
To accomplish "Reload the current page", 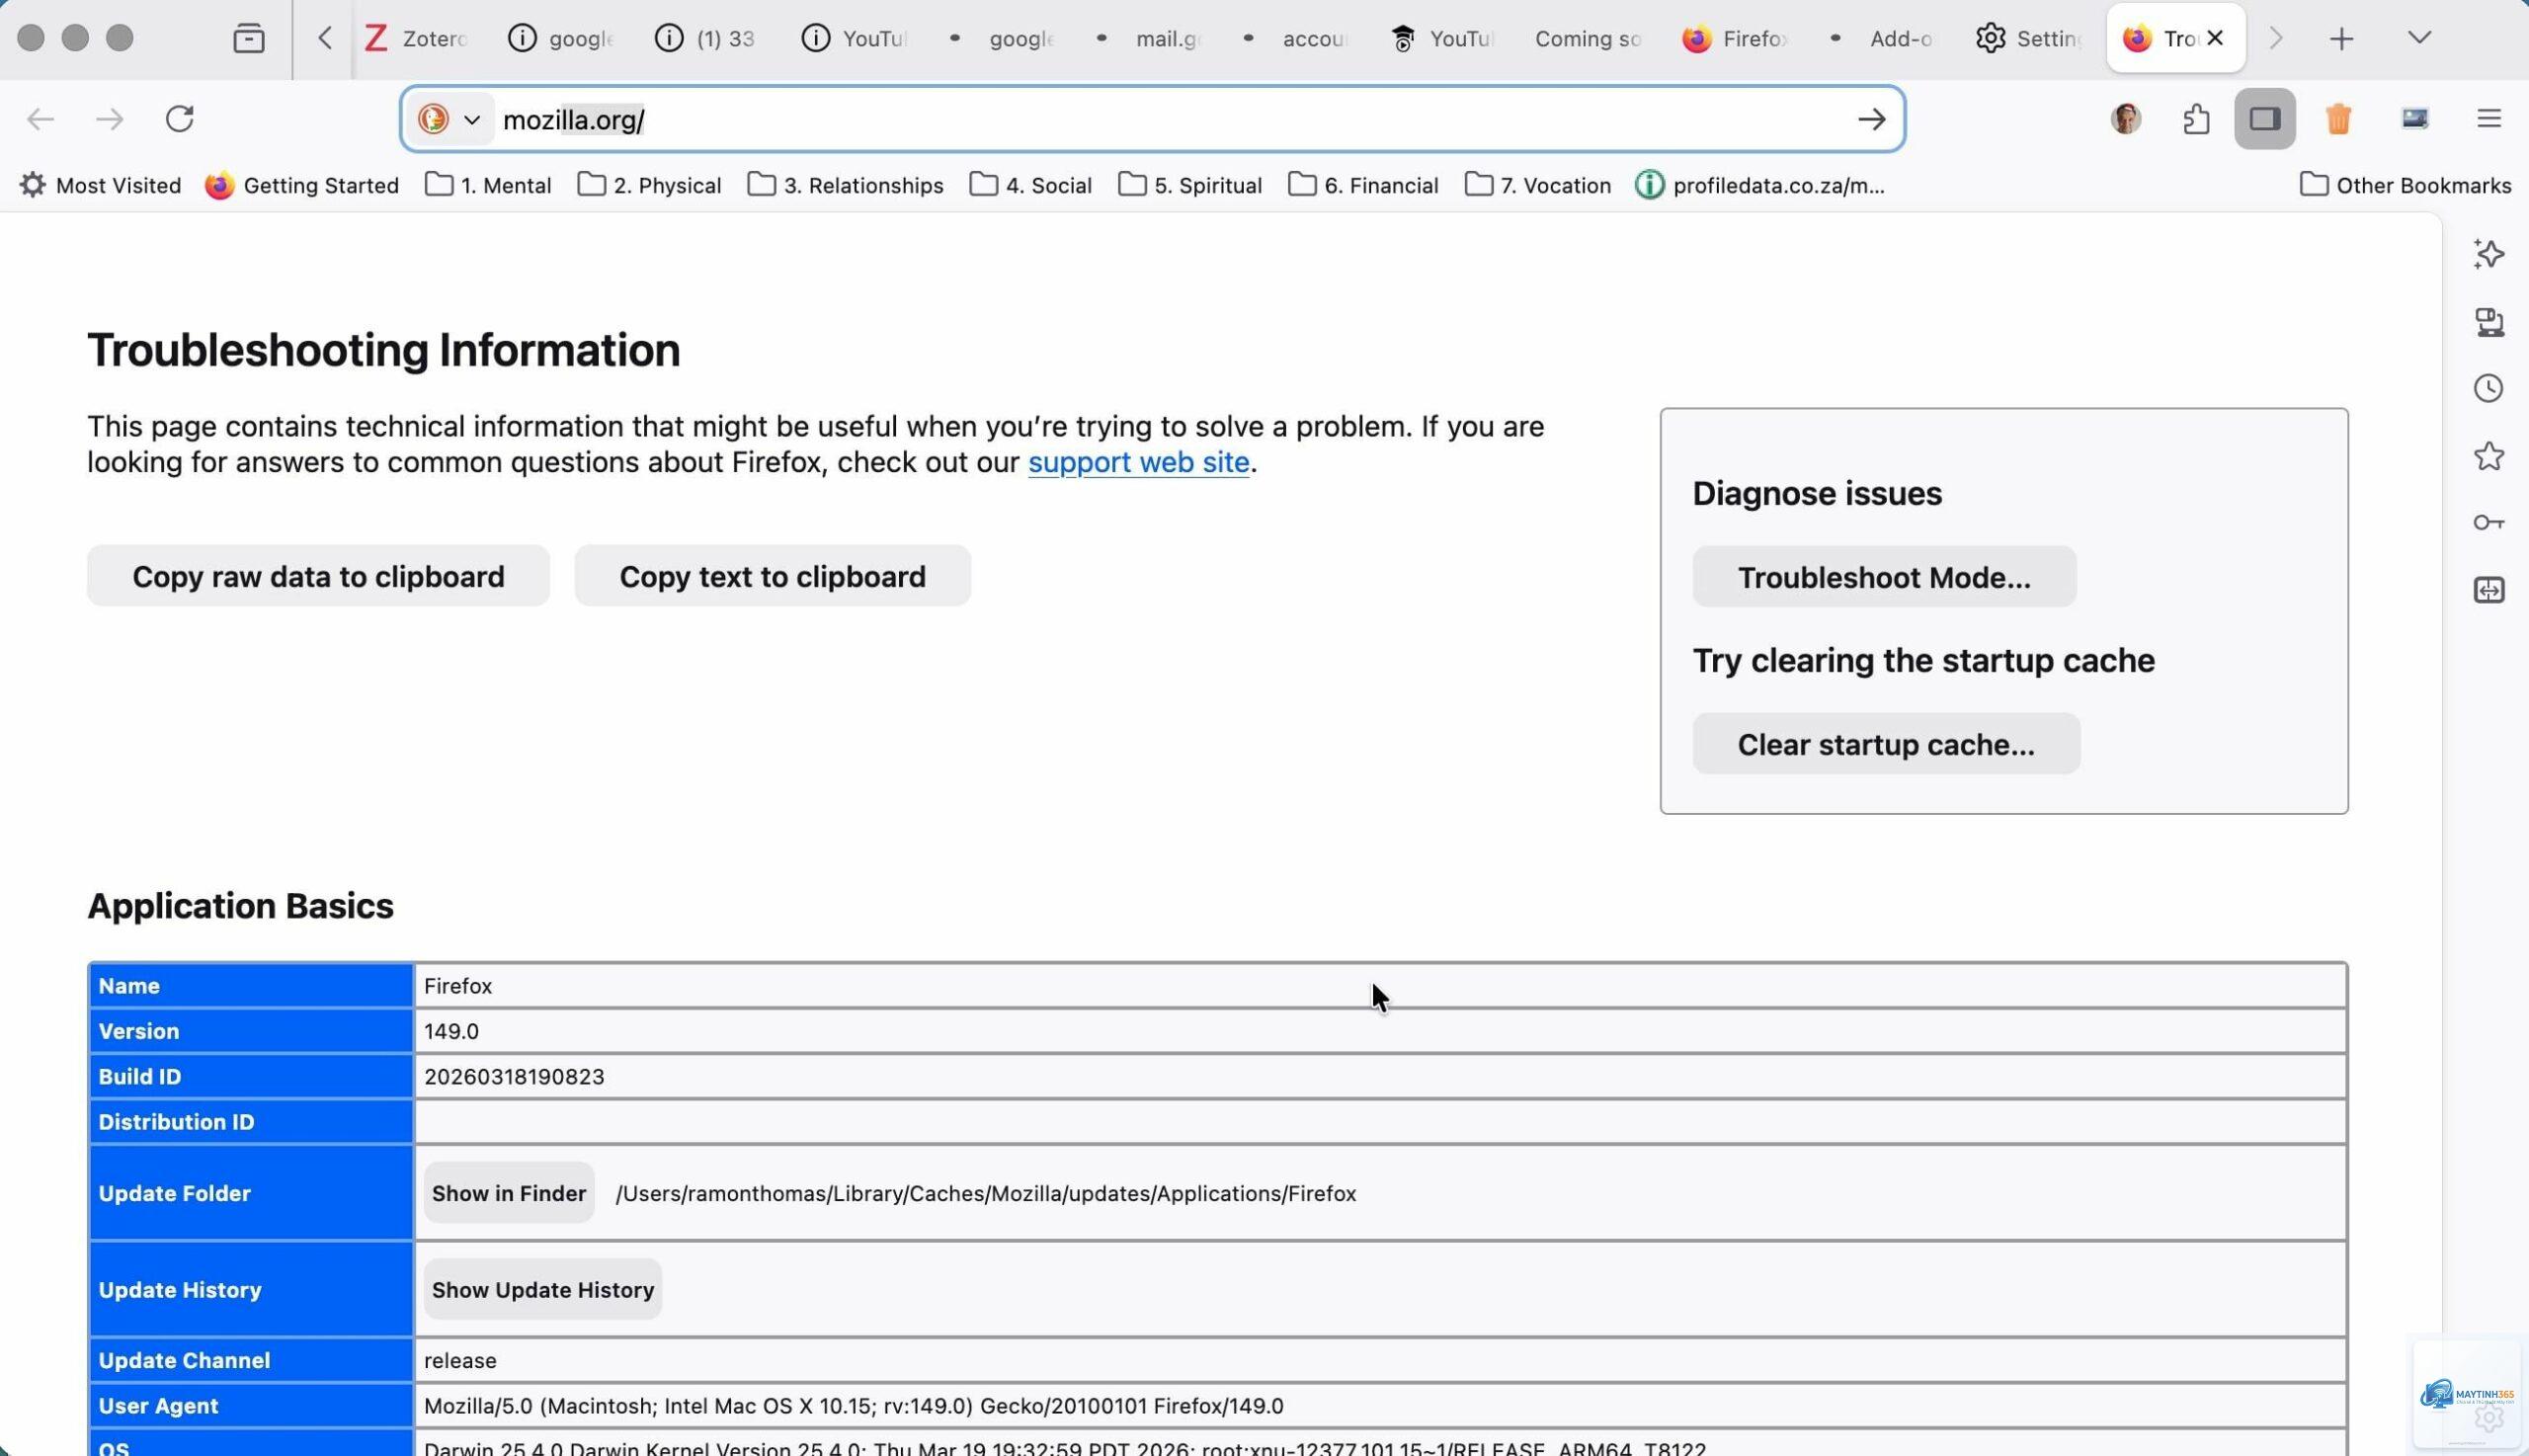I will (180, 119).
